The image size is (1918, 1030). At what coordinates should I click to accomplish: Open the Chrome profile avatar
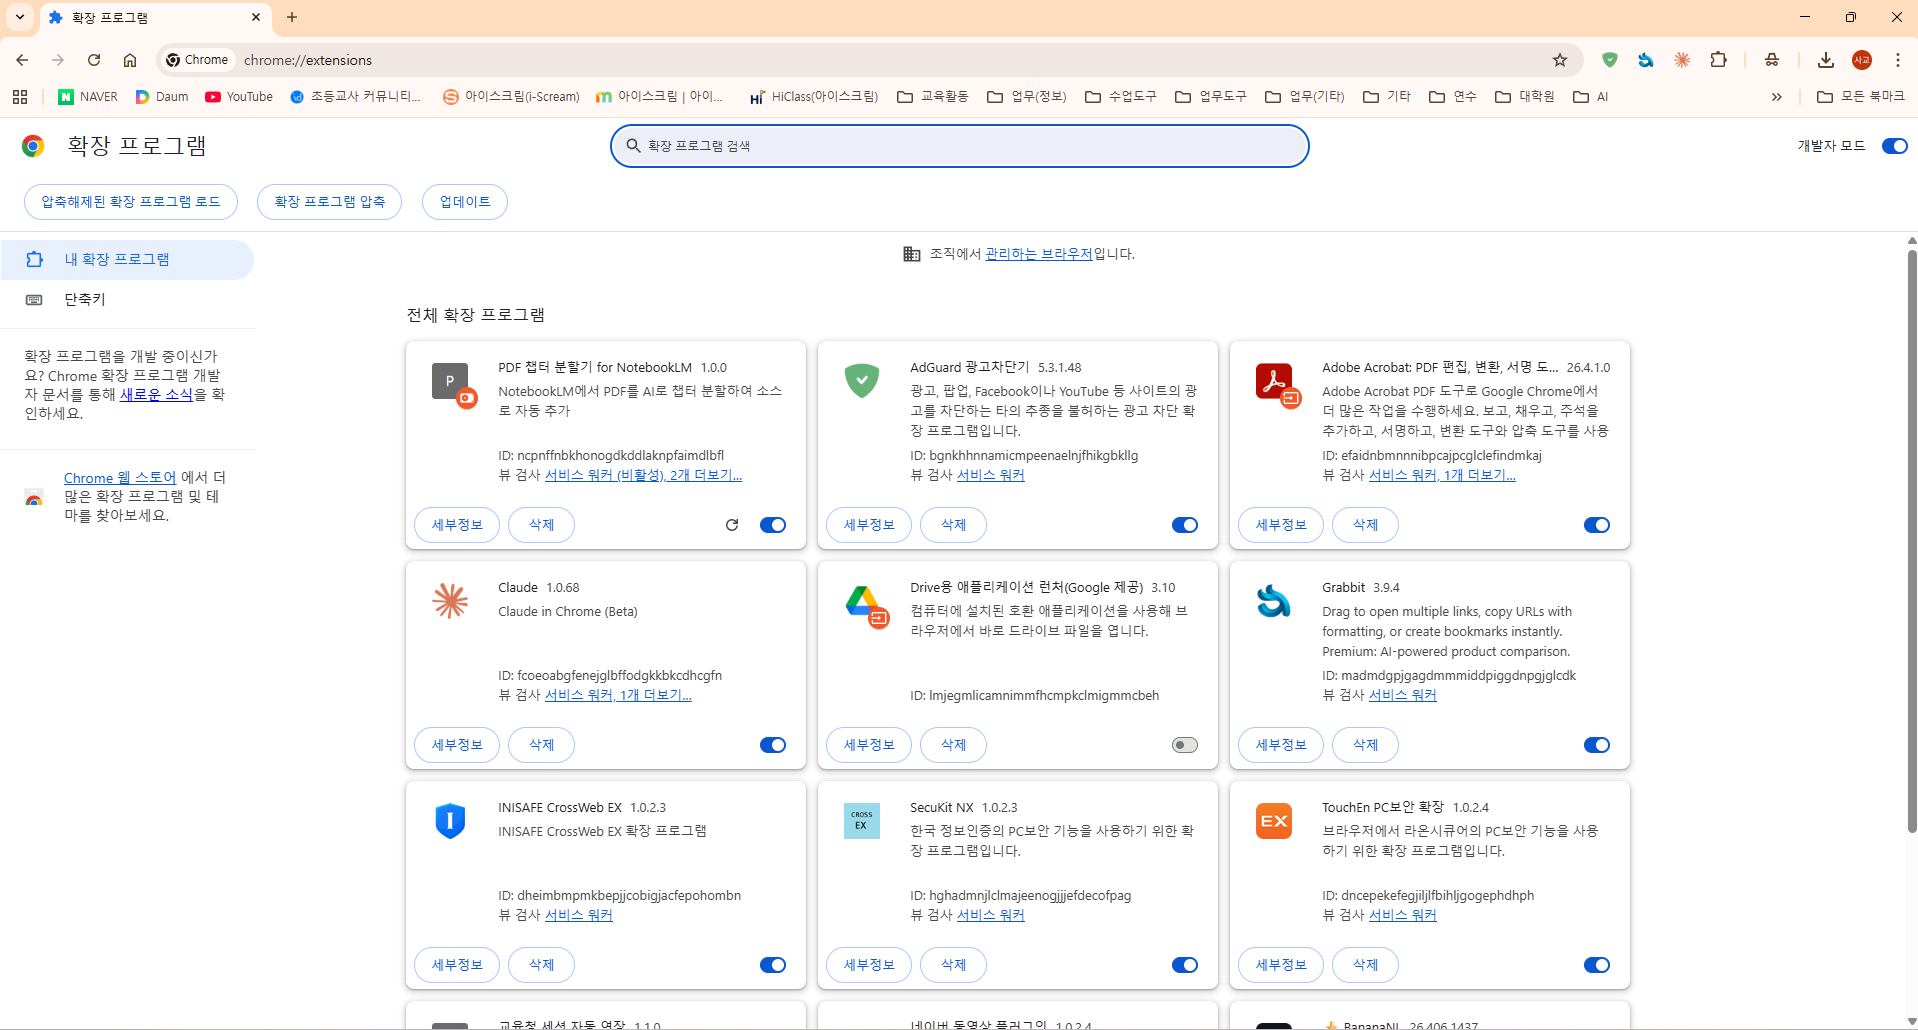pos(1862,60)
